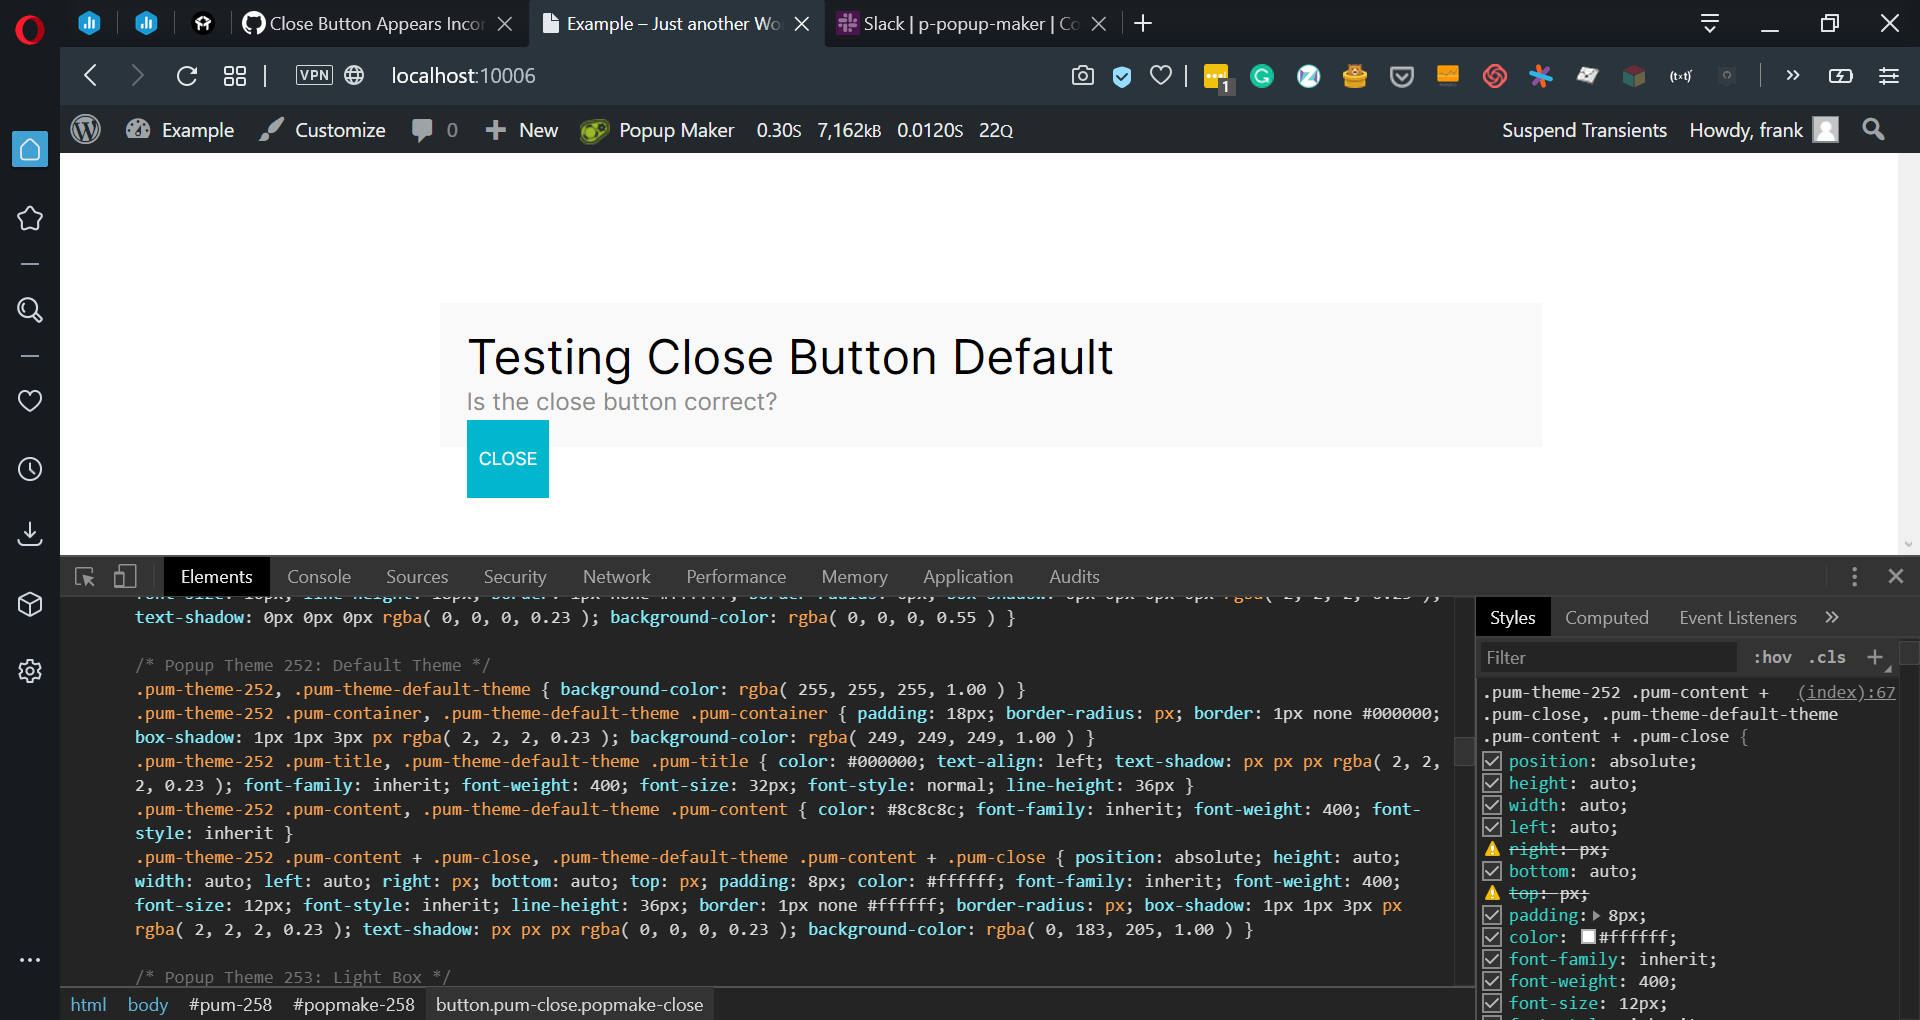The height and width of the screenshot is (1020, 1920).
Task: Disable the color property checkbox
Action: point(1491,937)
